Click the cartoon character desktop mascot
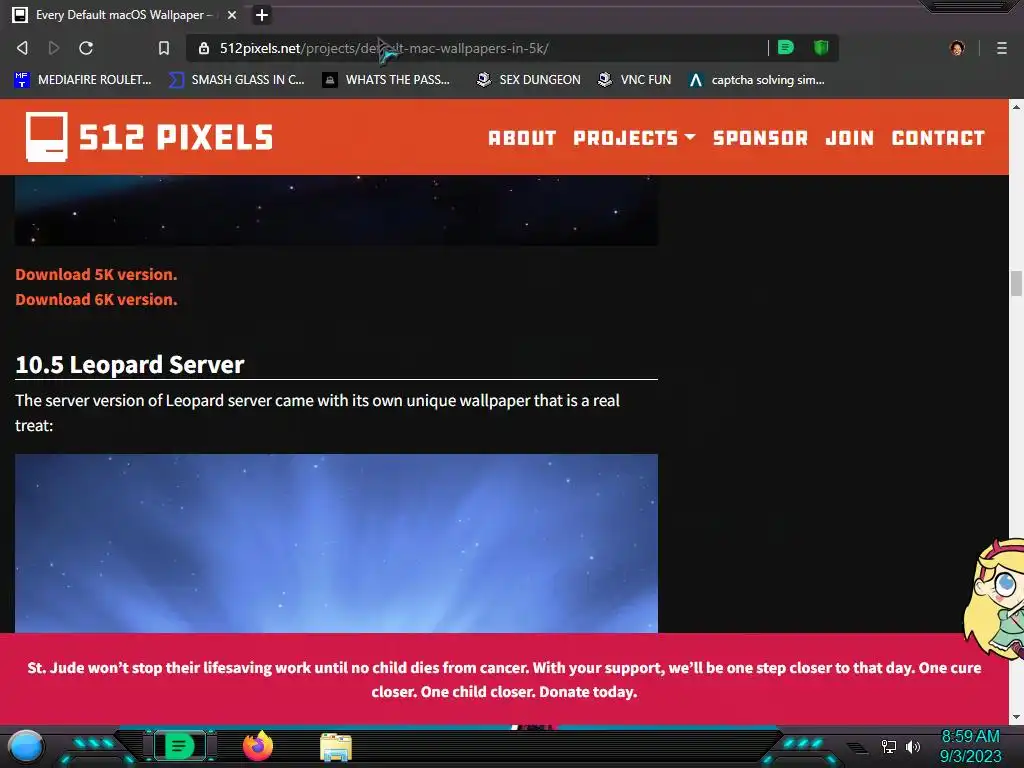Viewport: 1024px width, 768px height. coord(994,598)
